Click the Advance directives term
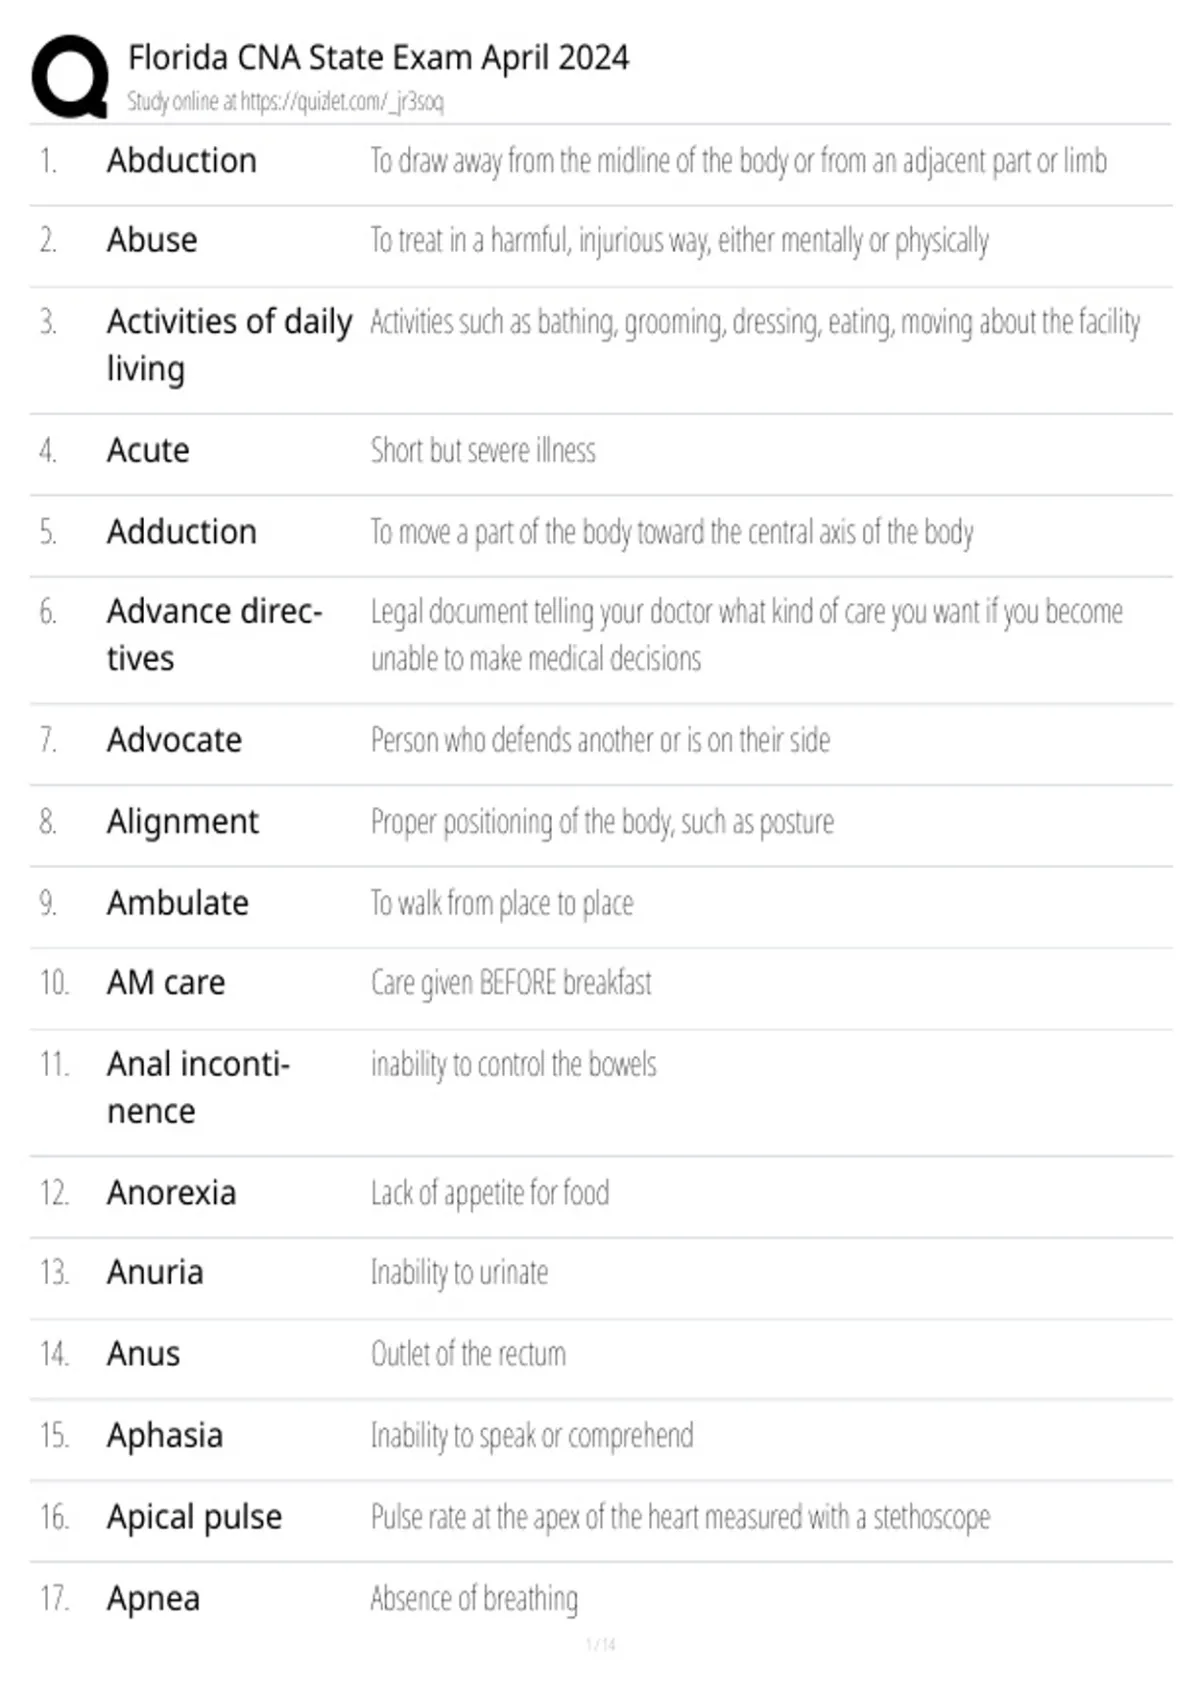This screenshot has height=1700, width=1200. (214, 635)
